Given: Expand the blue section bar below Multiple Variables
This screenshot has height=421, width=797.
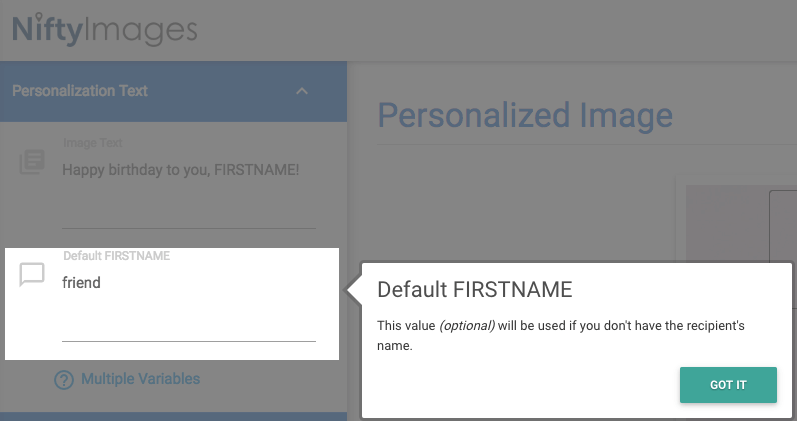Looking at the screenshot, I should [173, 415].
